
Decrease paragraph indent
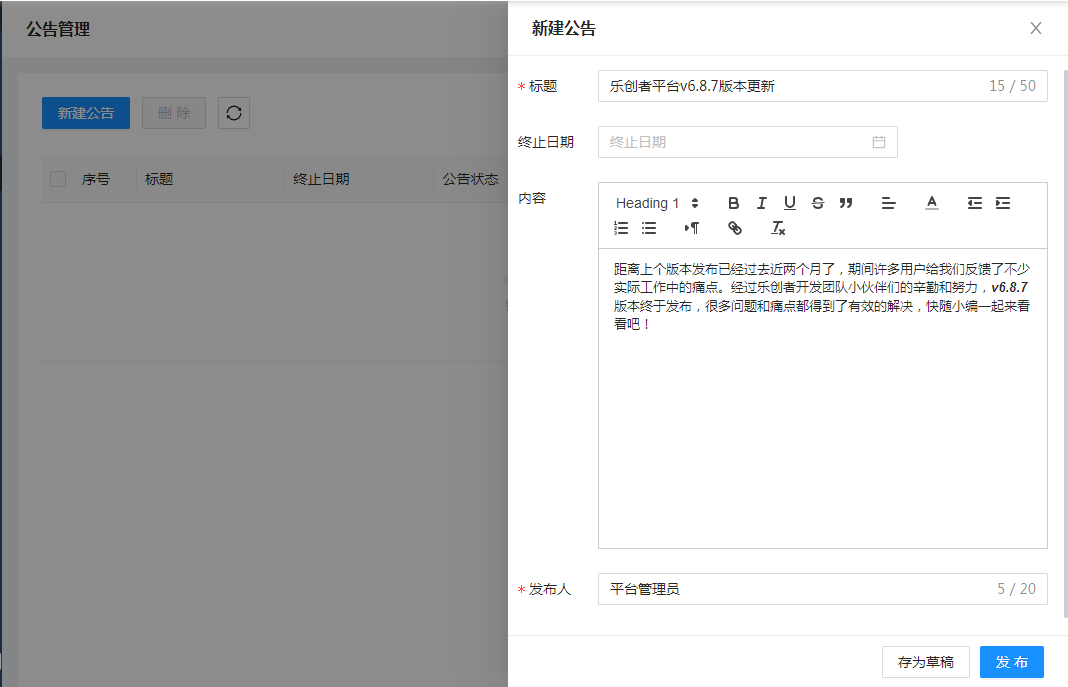pyautogui.click(x=974, y=203)
